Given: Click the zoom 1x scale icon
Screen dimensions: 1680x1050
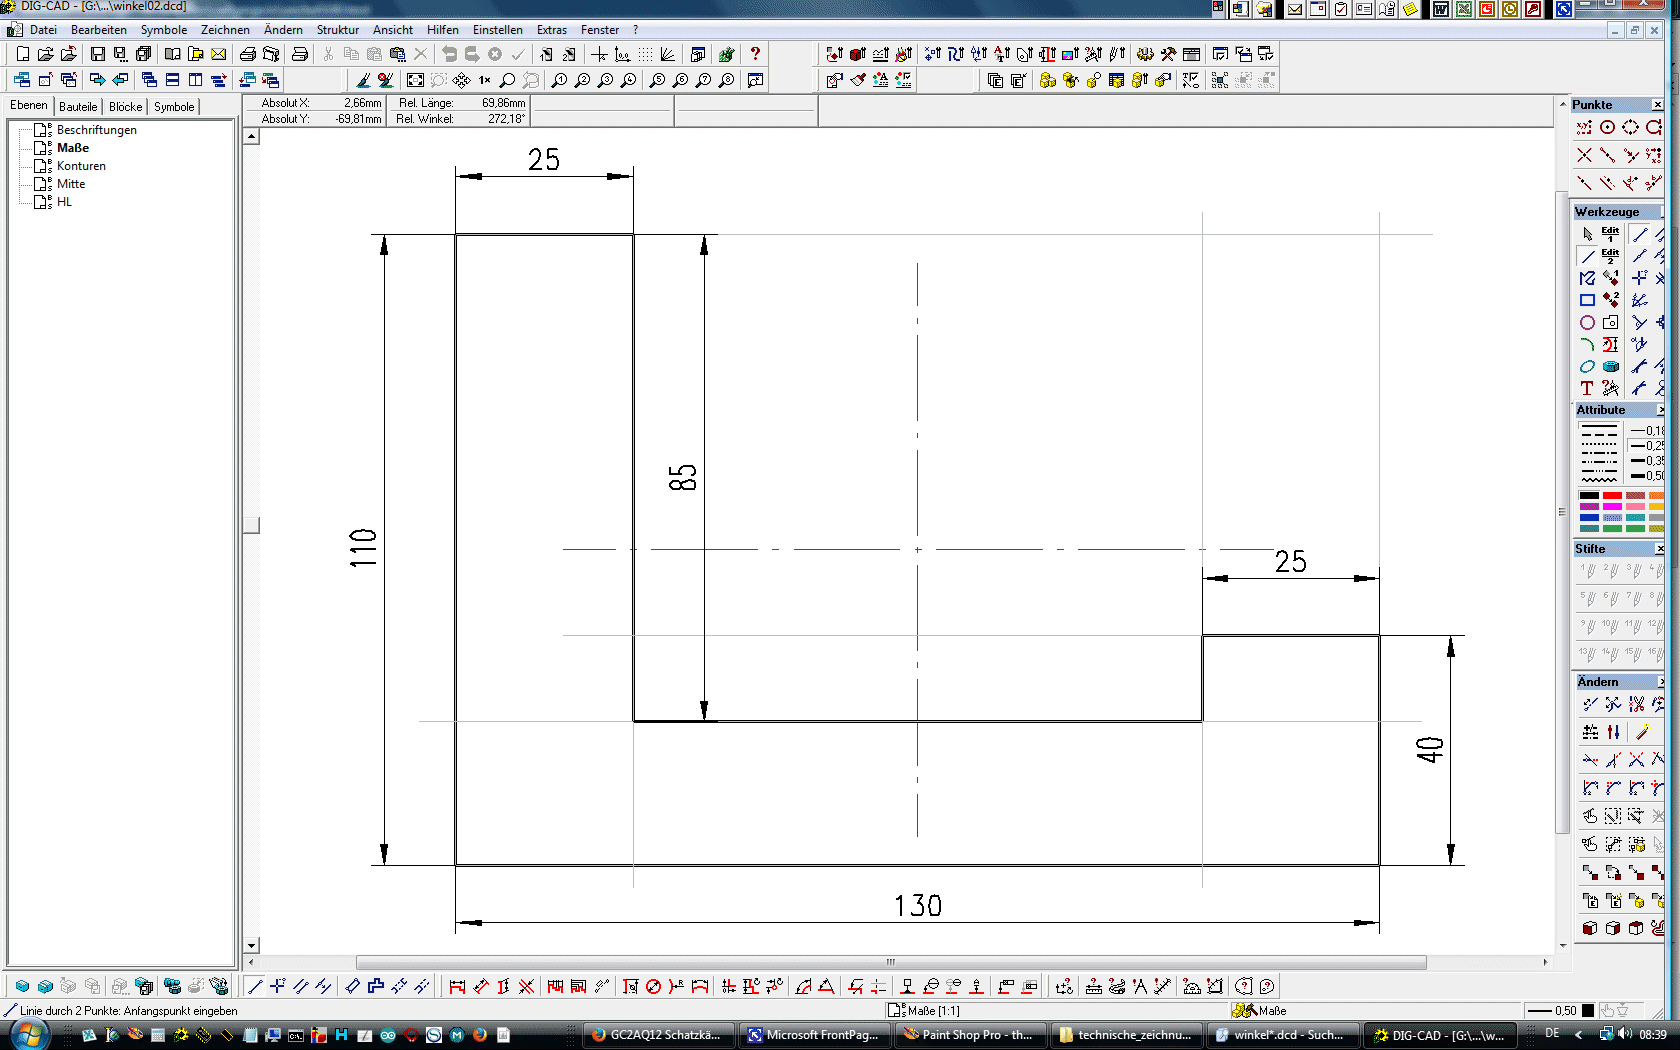Looking at the screenshot, I should pos(485,80).
